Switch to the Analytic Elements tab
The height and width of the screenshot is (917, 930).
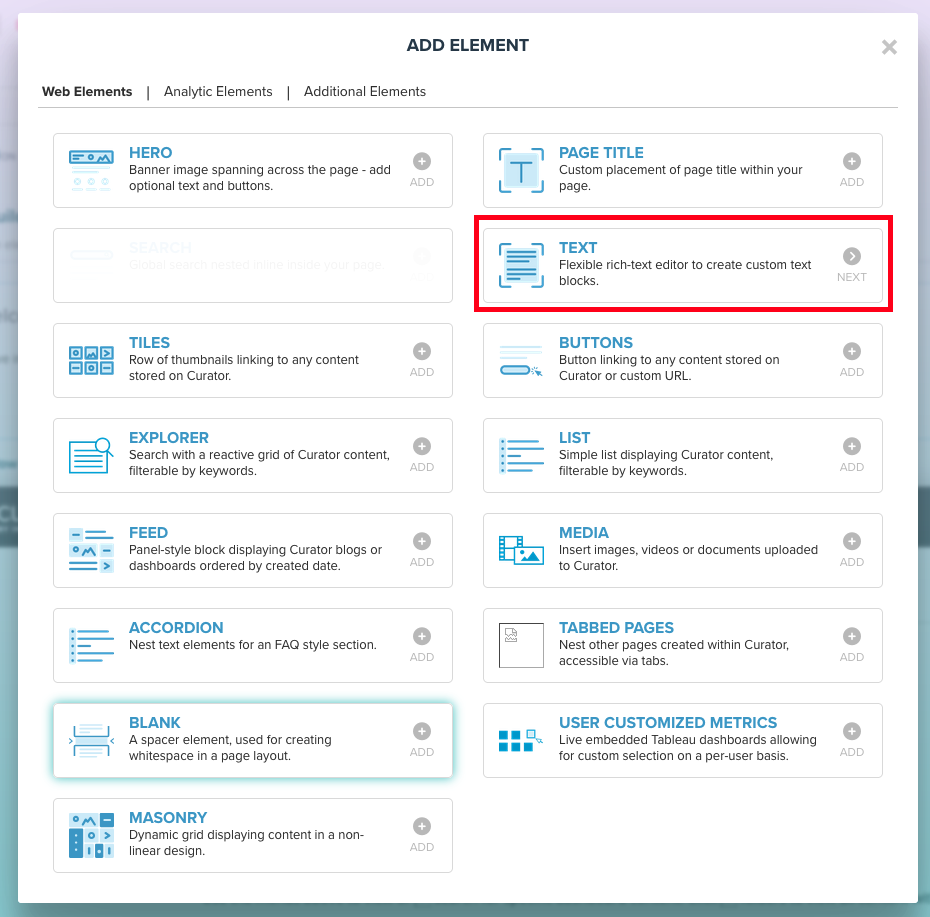click(x=218, y=91)
